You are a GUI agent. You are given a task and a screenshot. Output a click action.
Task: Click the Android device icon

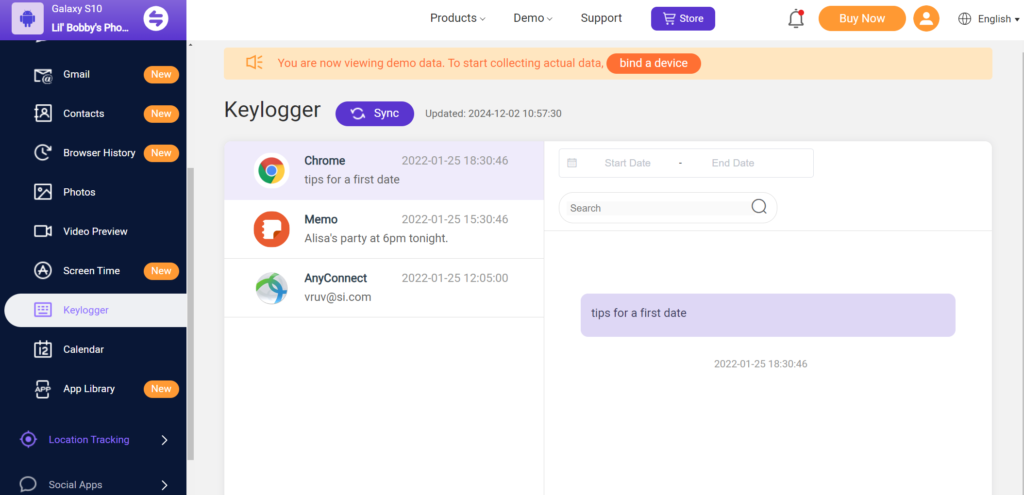pos(27,18)
